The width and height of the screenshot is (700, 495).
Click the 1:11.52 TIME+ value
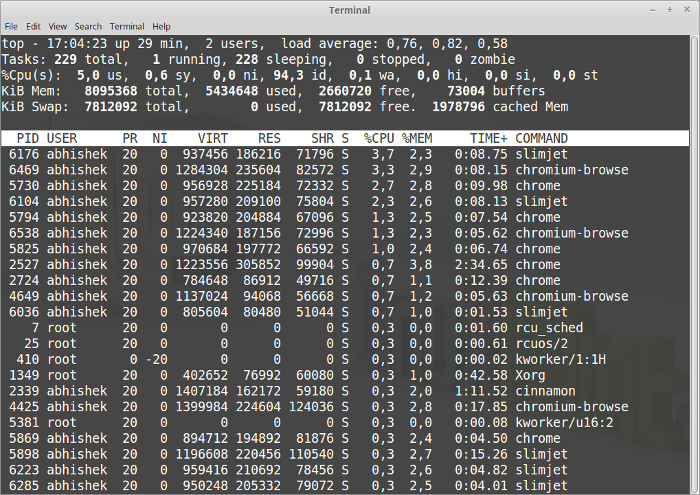481,391
